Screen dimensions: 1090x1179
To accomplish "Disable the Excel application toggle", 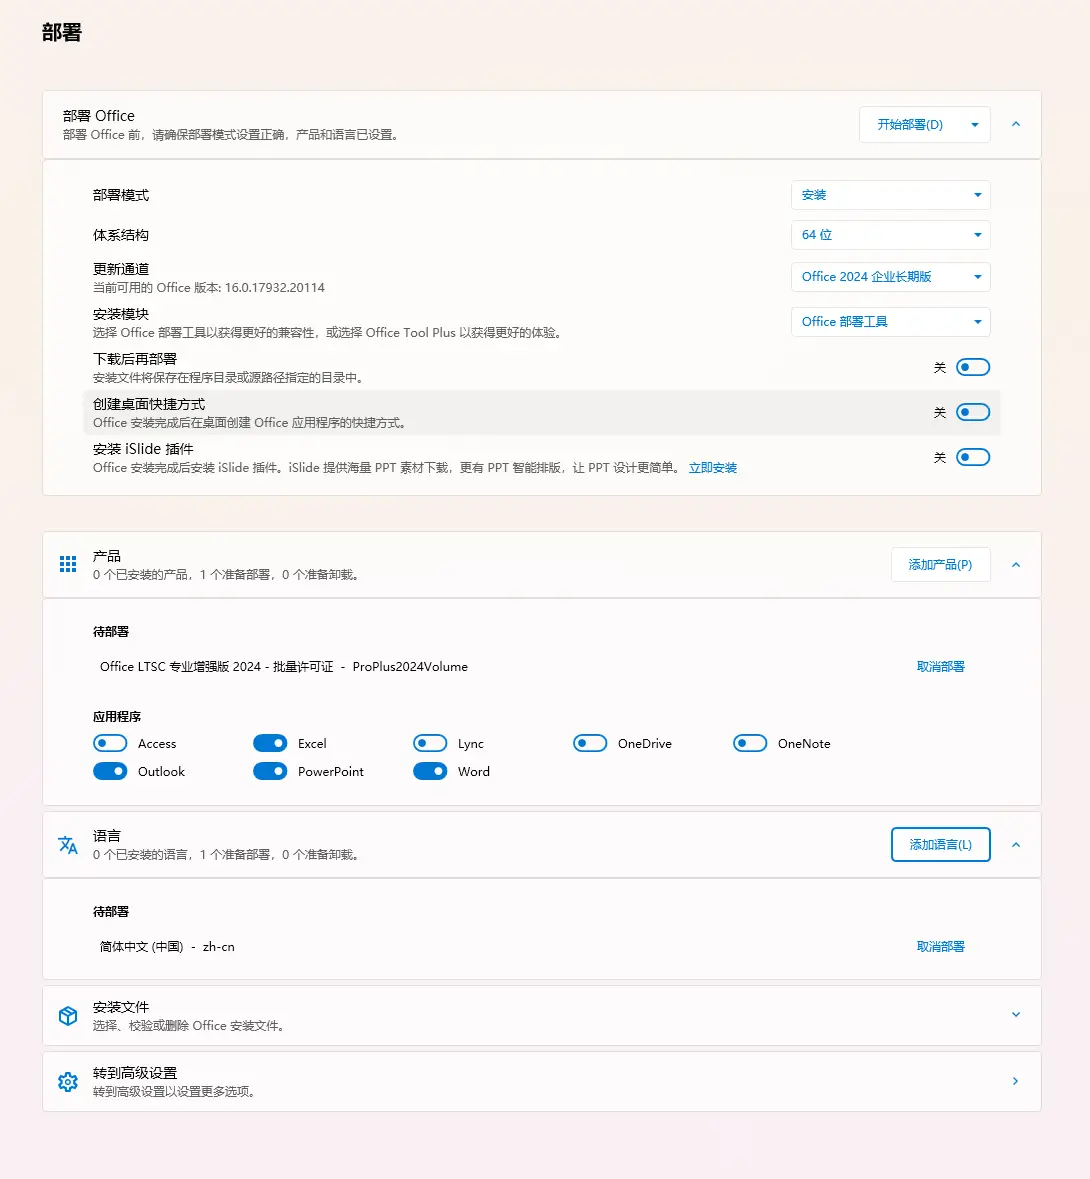I will pyautogui.click(x=270, y=743).
